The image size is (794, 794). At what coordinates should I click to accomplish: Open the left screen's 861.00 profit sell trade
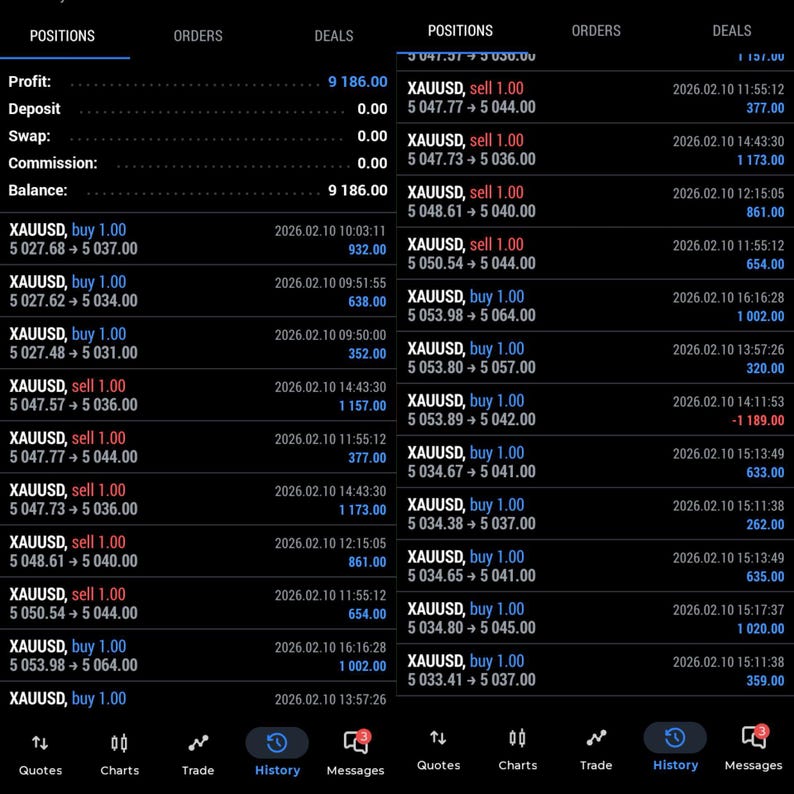pyautogui.click(x=198, y=551)
